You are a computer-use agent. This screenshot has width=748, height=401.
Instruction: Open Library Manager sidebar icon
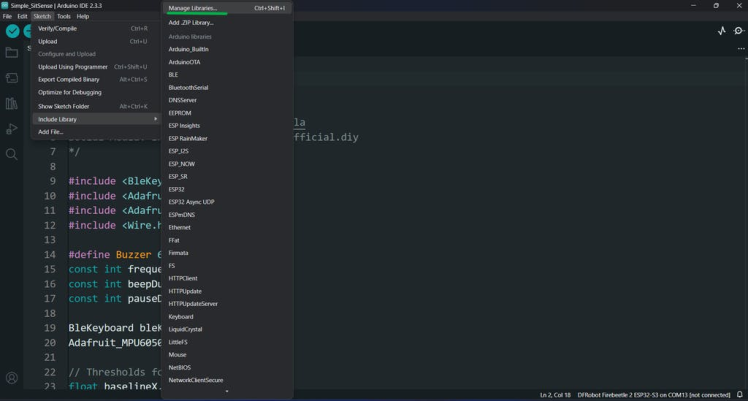click(x=11, y=103)
